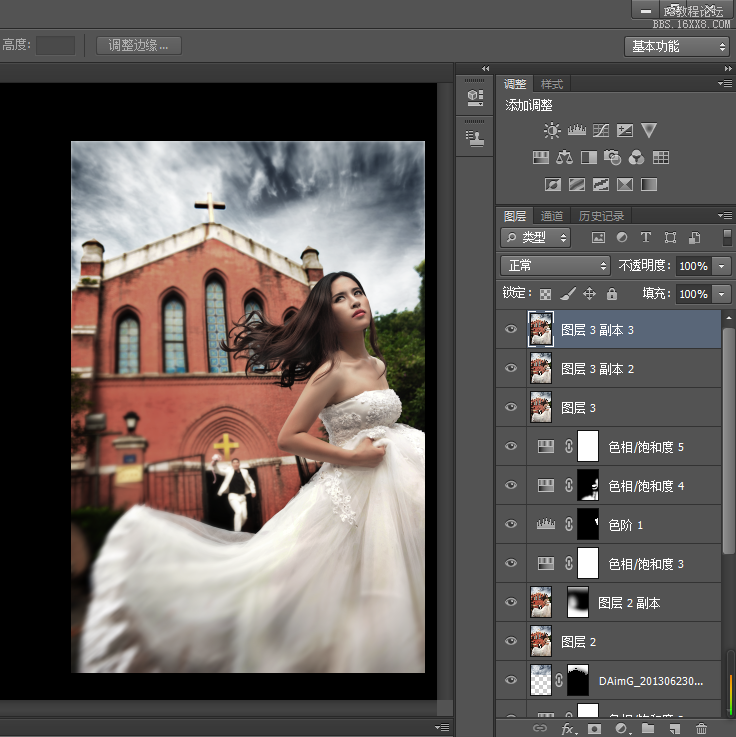
Task: Click the delete layer trash icon
Action: (x=701, y=729)
